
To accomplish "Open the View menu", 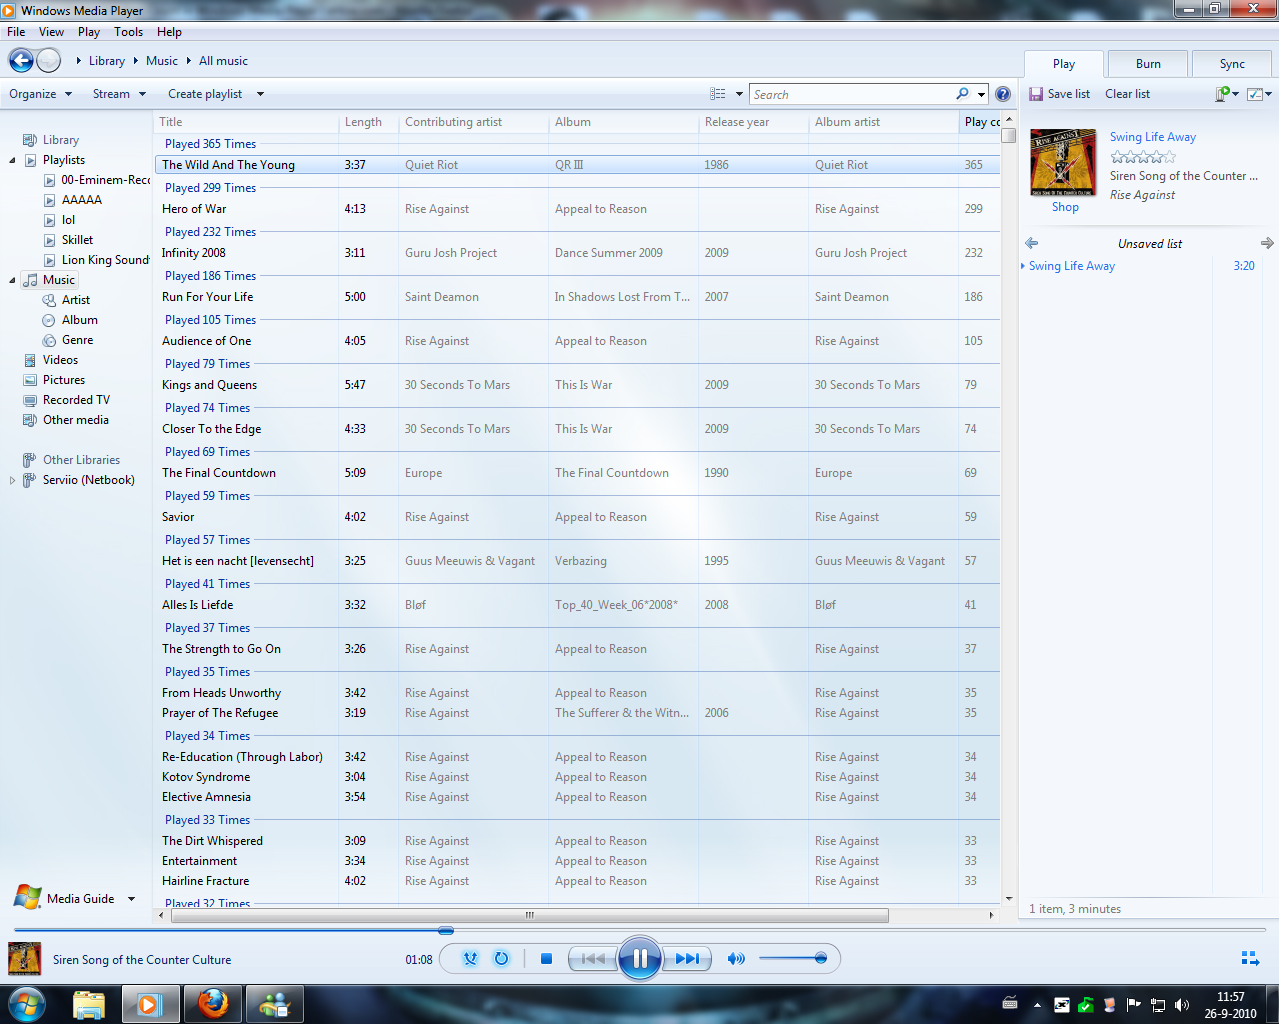I will (51, 32).
